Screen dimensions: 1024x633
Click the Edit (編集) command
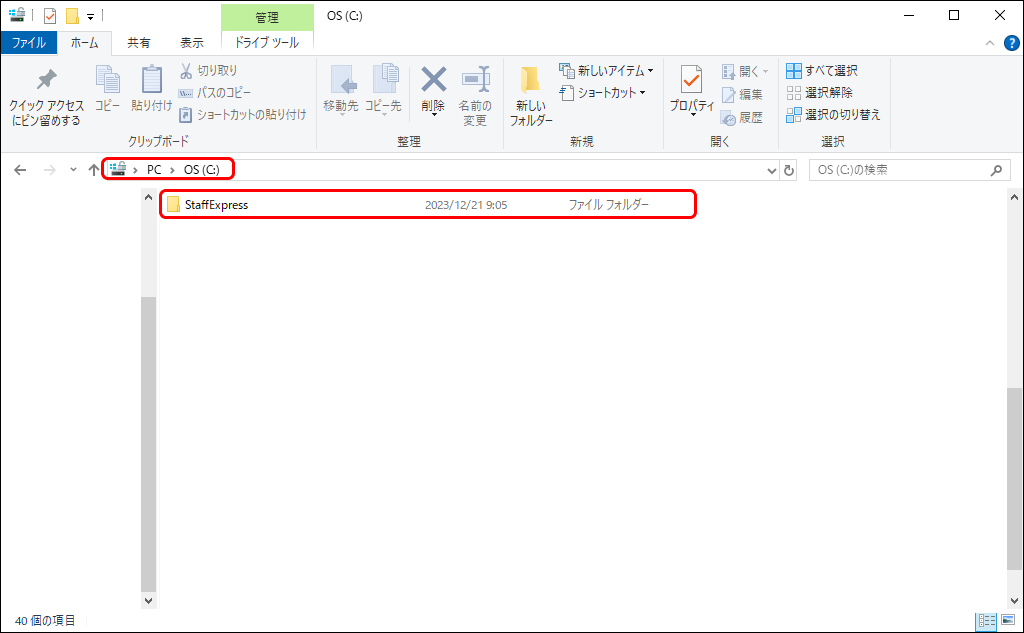click(x=743, y=95)
